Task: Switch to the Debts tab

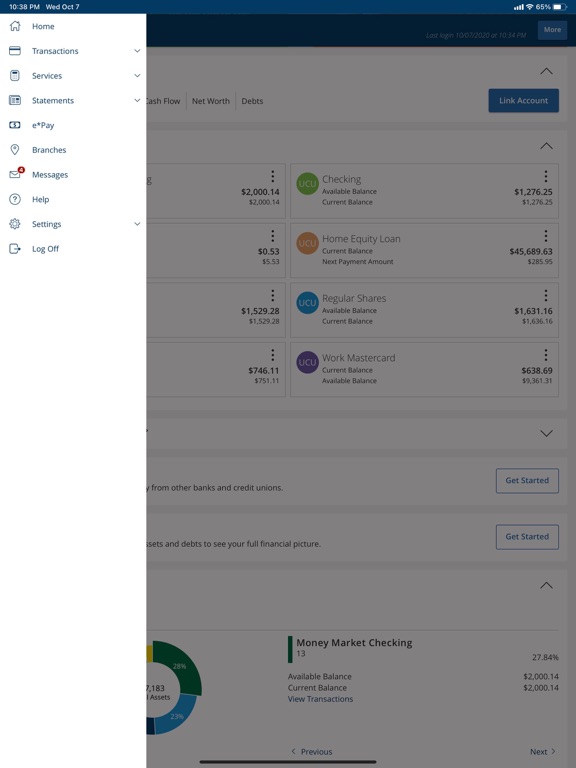Action: [x=252, y=101]
